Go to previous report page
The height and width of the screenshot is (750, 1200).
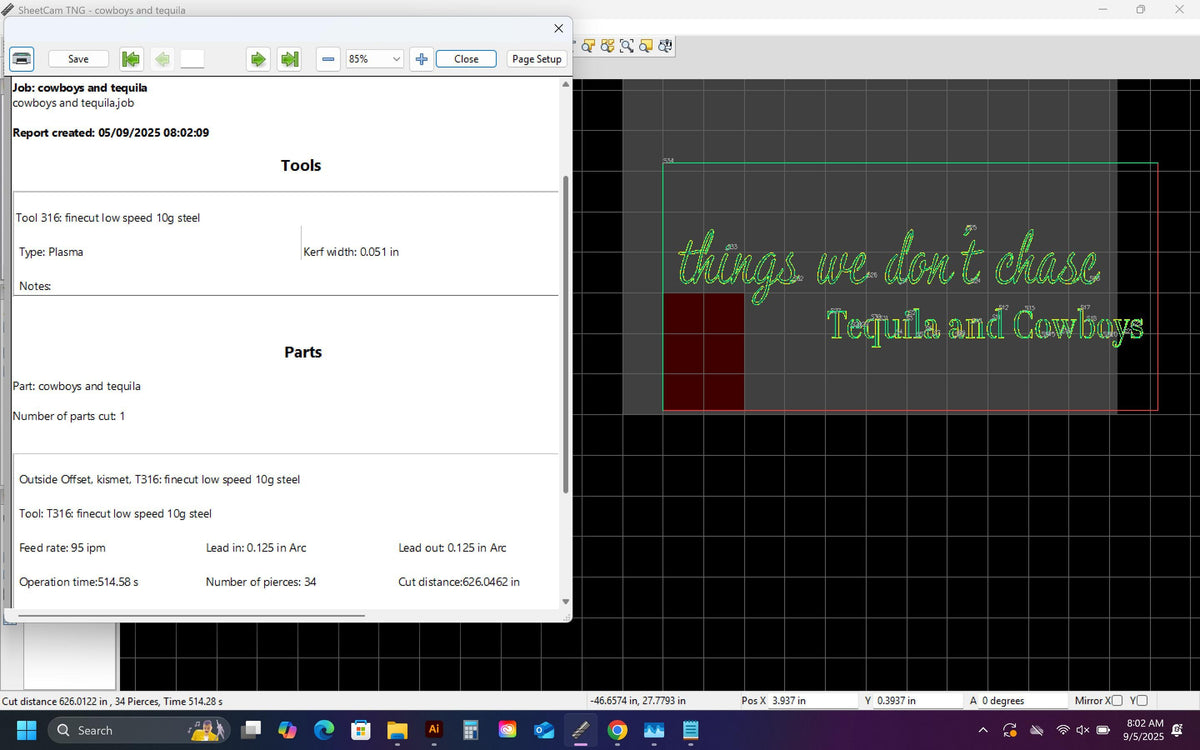[x=162, y=59]
